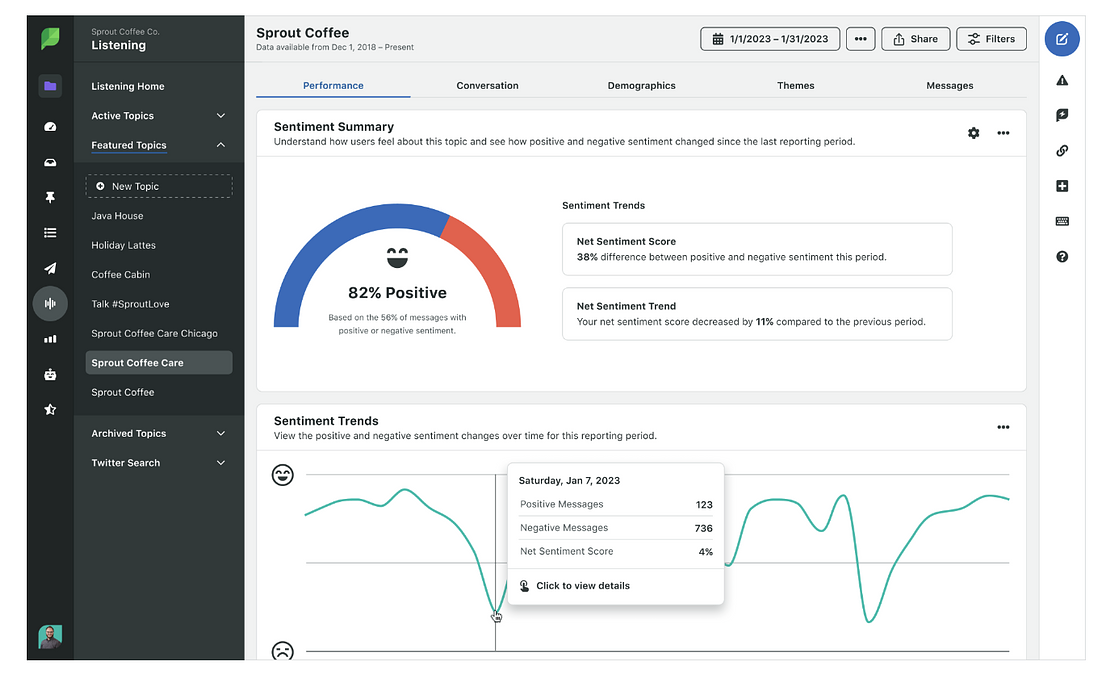Click the pin icon in sidebar

coord(50,197)
